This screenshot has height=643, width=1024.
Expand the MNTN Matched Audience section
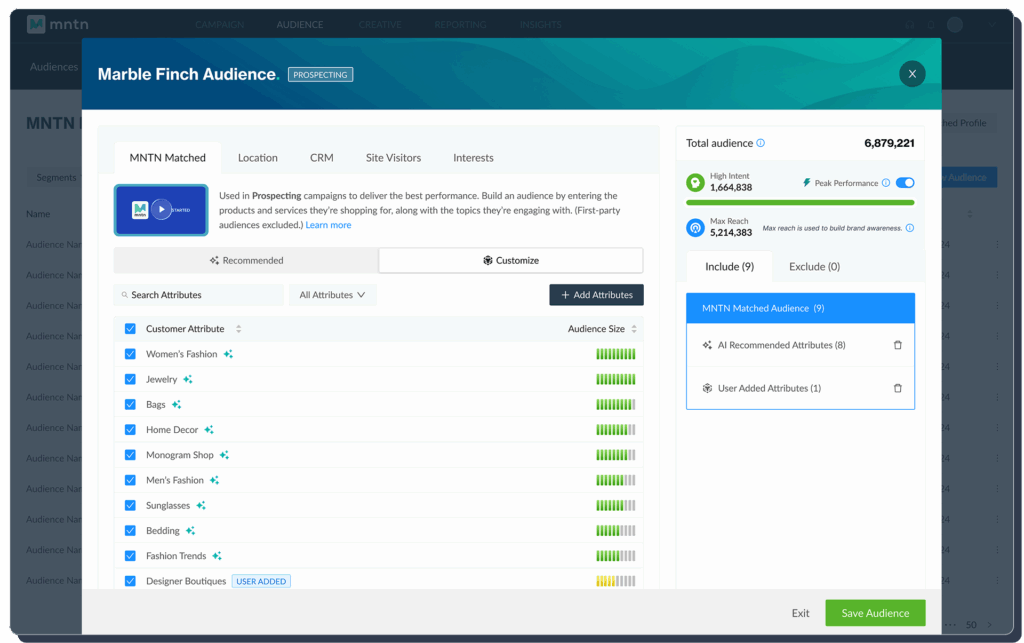pyautogui.click(x=800, y=308)
